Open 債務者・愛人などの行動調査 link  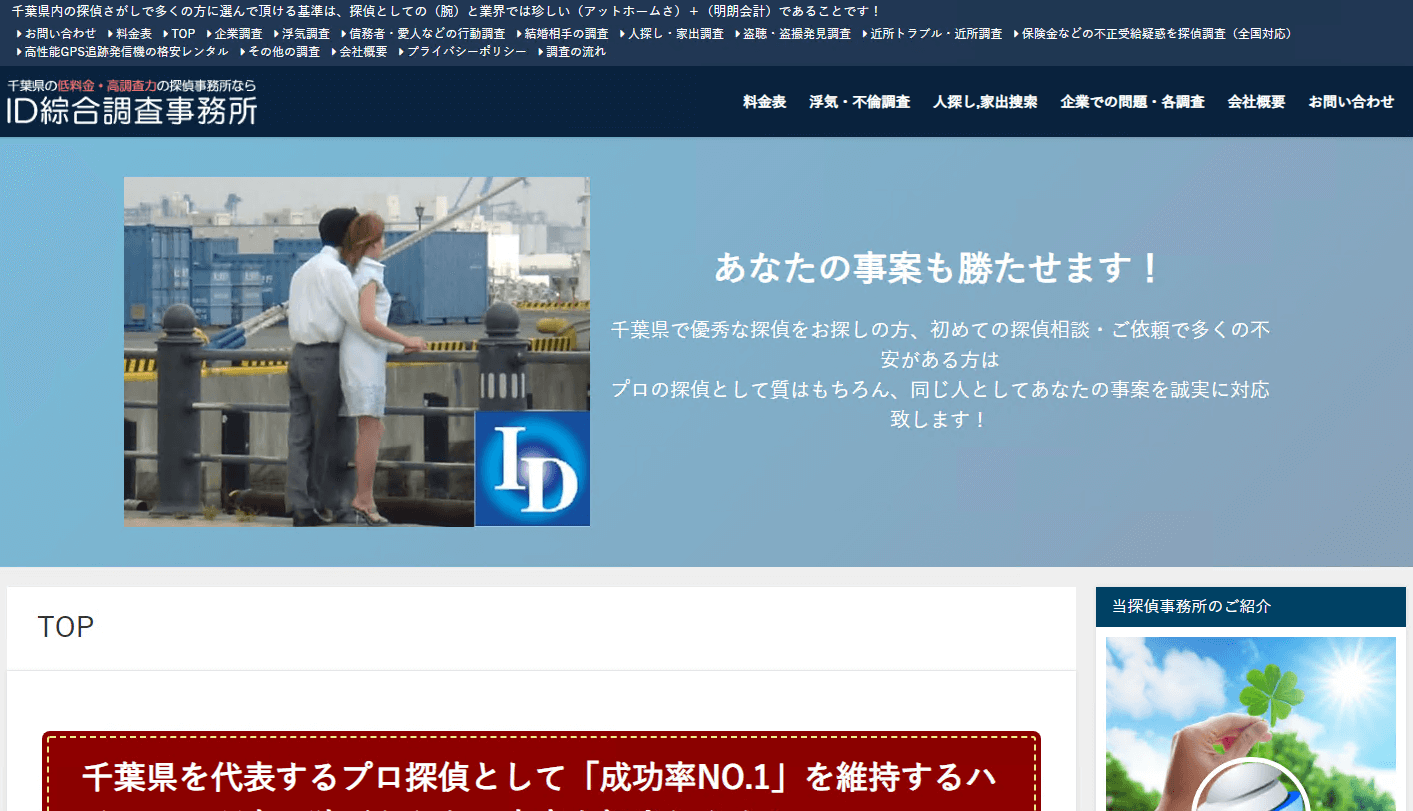click(427, 34)
